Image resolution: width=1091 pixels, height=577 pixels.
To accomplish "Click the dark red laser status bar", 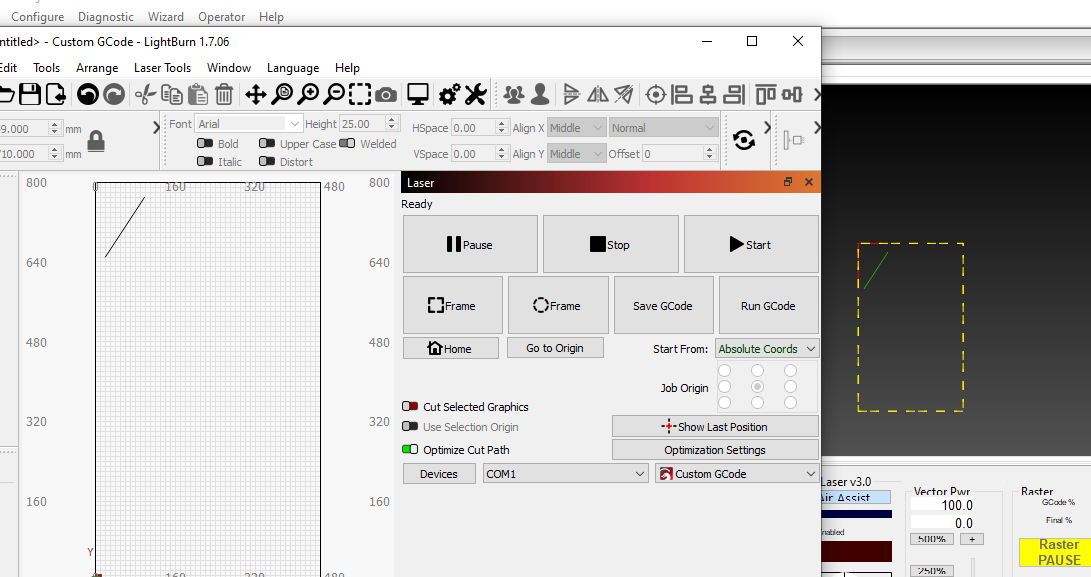I will coord(857,551).
